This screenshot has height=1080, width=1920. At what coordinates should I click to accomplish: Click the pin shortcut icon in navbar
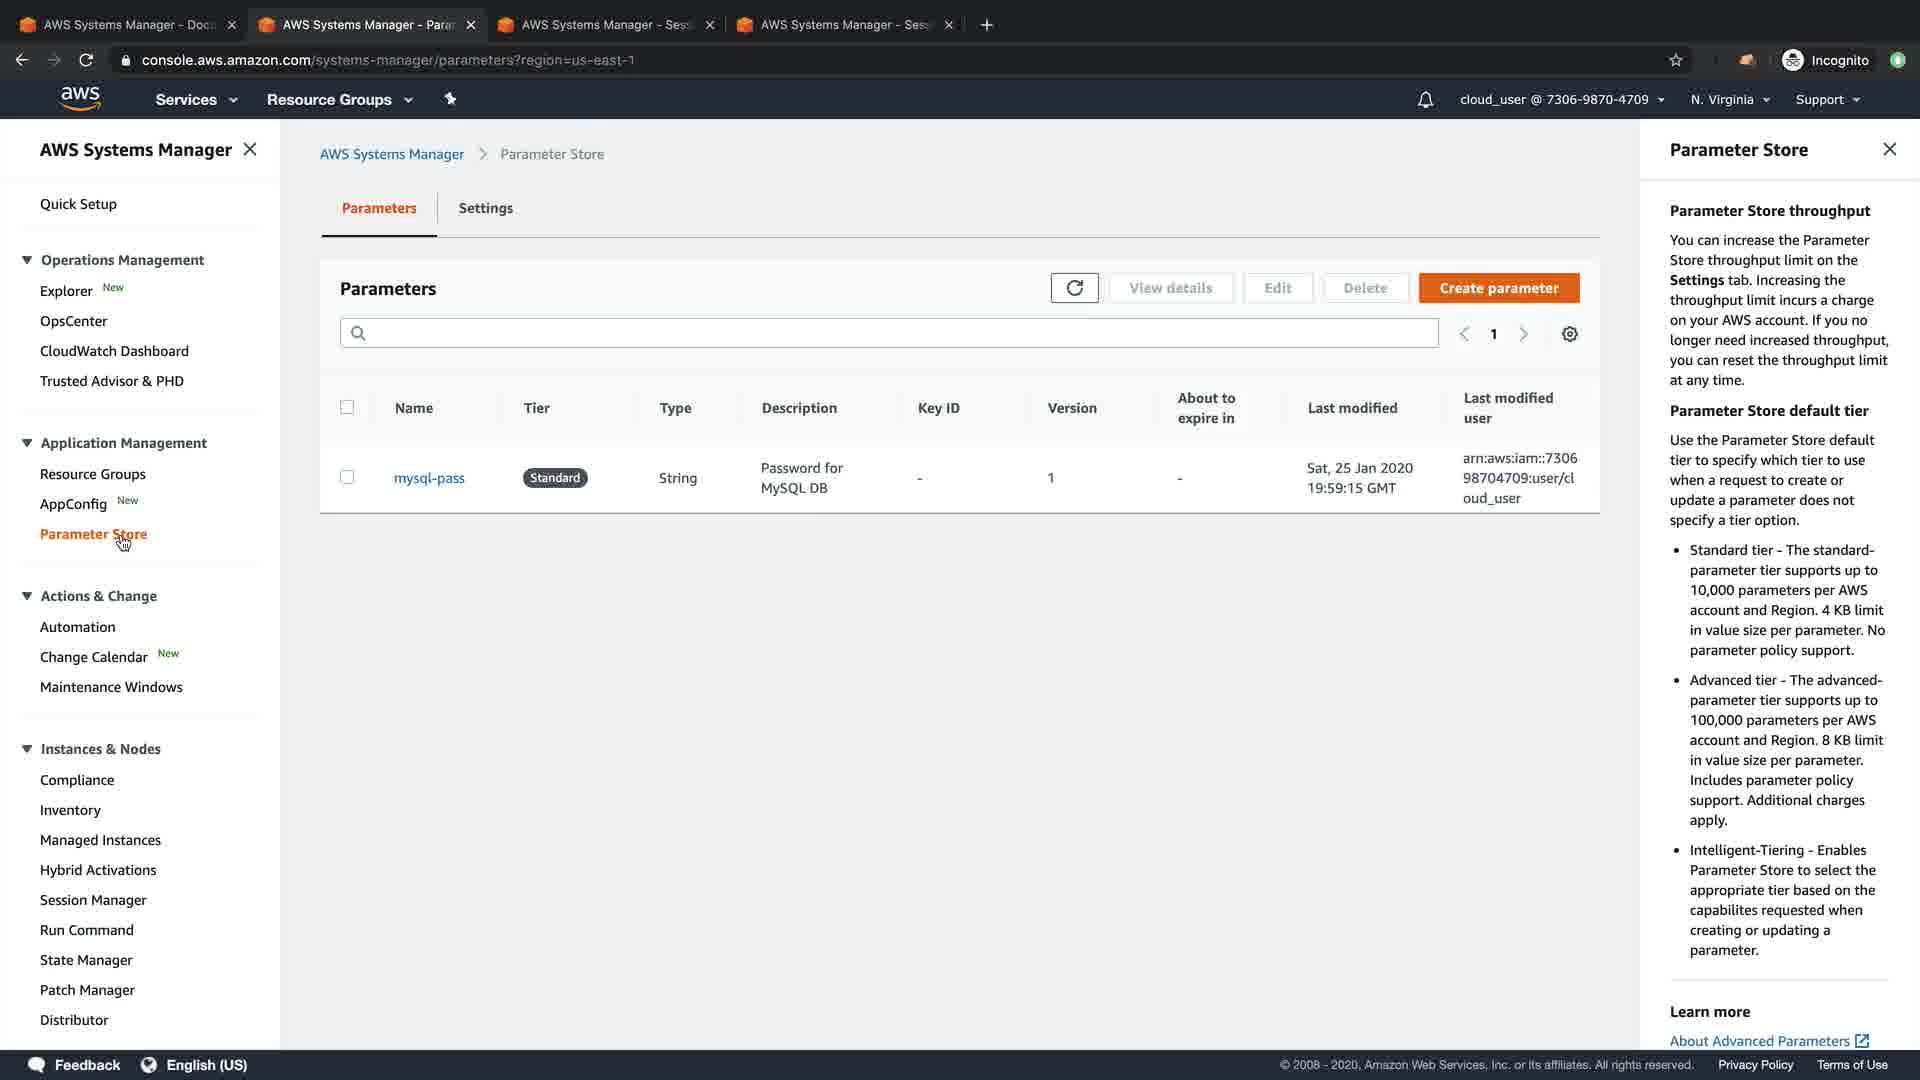(x=450, y=99)
